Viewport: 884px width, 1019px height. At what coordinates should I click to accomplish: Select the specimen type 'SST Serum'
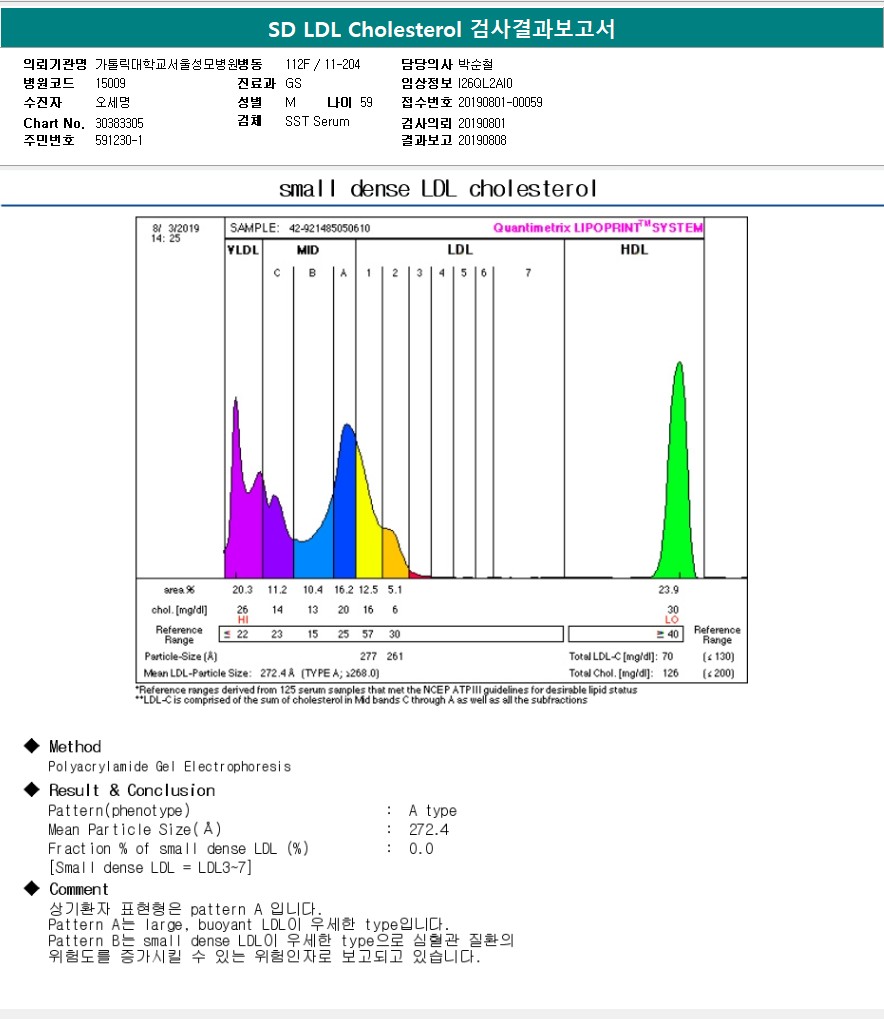pyautogui.click(x=317, y=122)
